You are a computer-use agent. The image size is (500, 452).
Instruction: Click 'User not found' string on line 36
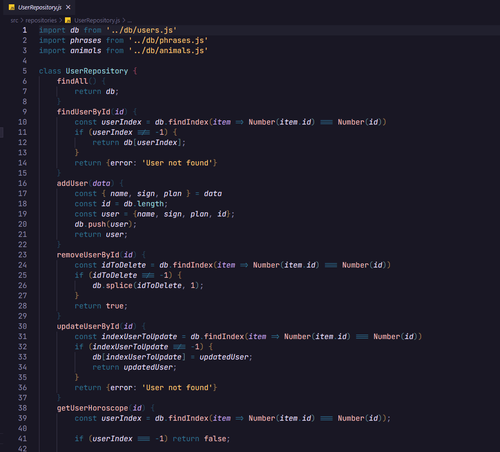177,388
